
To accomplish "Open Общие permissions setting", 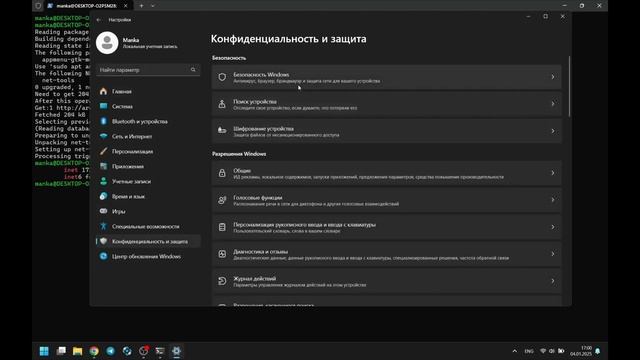I will click(x=386, y=173).
